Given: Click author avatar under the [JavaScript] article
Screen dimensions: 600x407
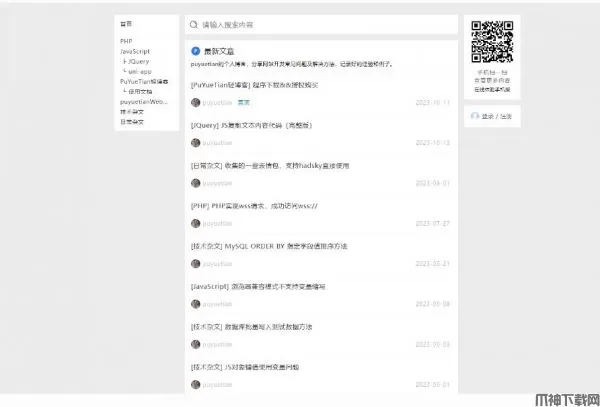Looking at the screenshot, I should (196, 304).
